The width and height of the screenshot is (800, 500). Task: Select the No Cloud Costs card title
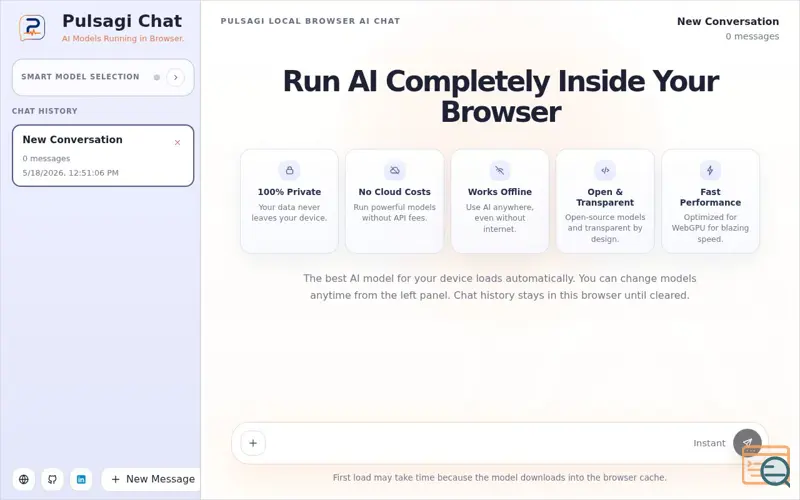[x=394, y=192]
